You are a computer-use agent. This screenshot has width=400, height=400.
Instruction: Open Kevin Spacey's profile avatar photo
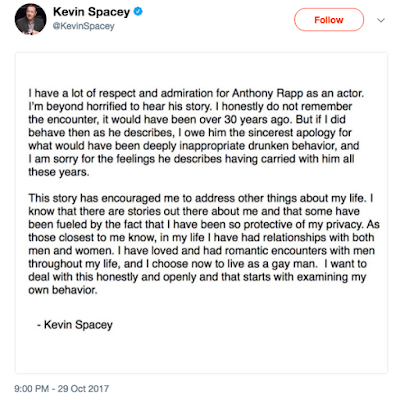coord(30,19)
